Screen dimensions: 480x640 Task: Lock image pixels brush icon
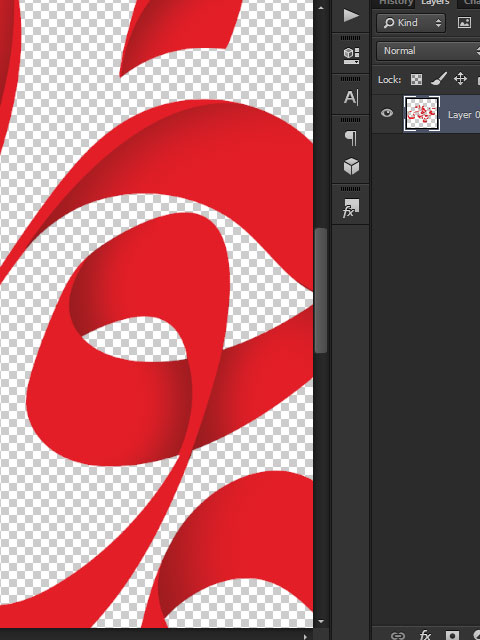pyautogui.click(x=438, y=79)
